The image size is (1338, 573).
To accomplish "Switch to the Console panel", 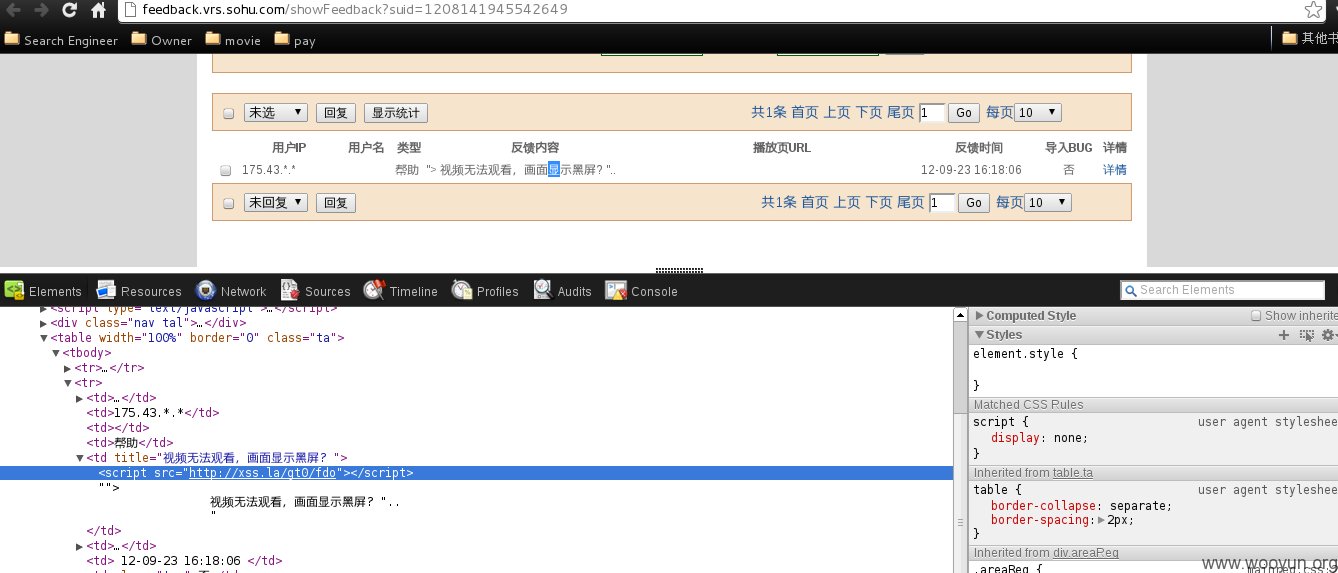I will (642, 291).
